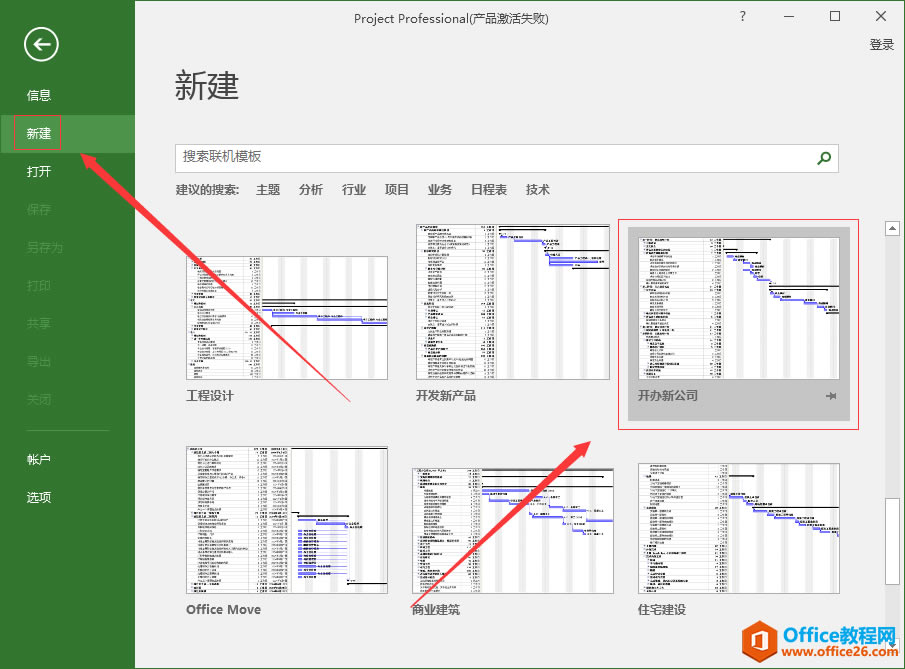Search suggested category 技术
The width and height of the screenshot is (905, 669).
(x=537, y=189)
